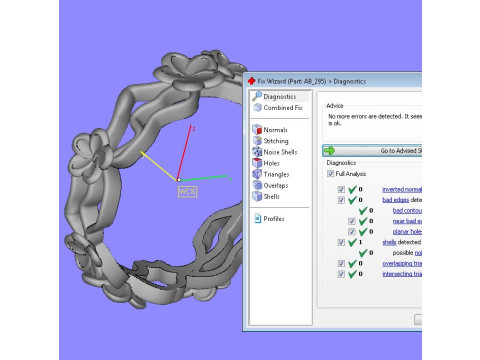This screenshot has width=480, height=360.
Task: Open the Profiles page icon
Action: click(x=258, y=218)
